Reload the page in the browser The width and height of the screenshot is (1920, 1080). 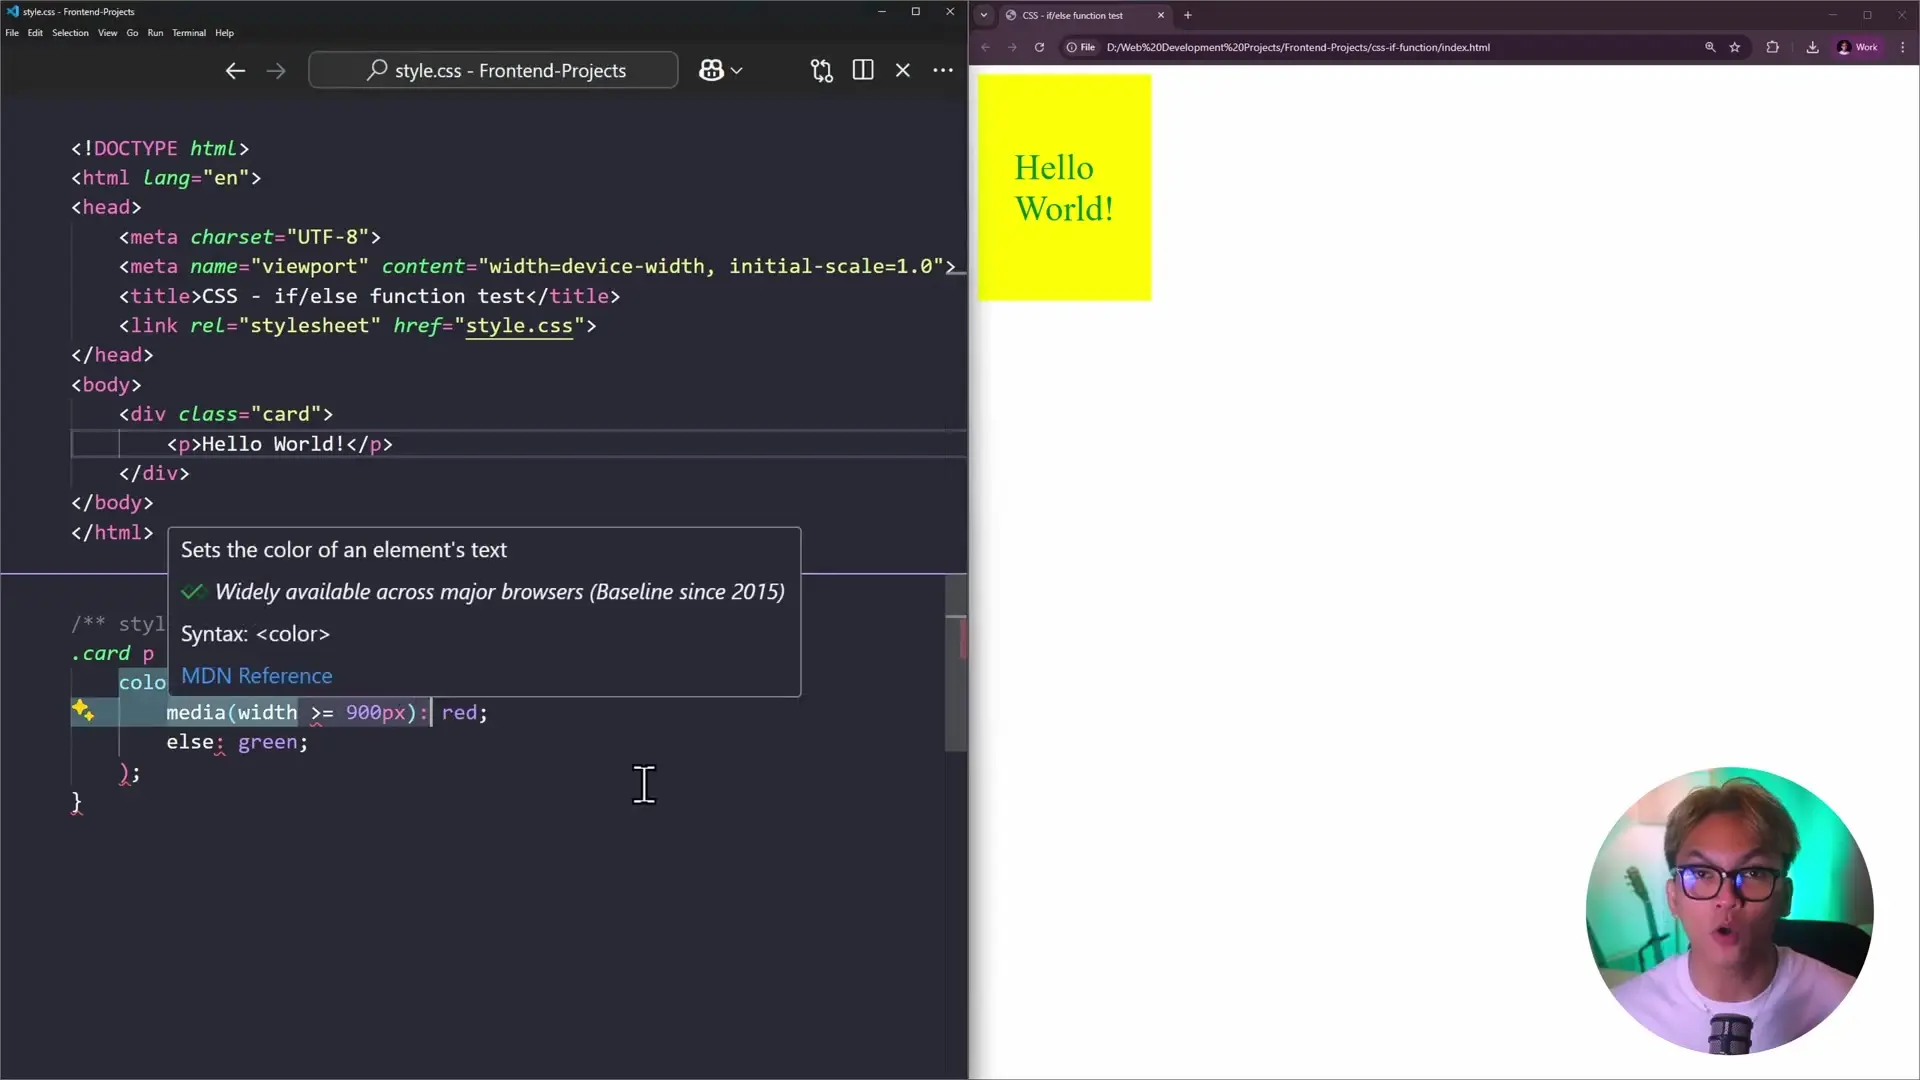(1039, 47)
